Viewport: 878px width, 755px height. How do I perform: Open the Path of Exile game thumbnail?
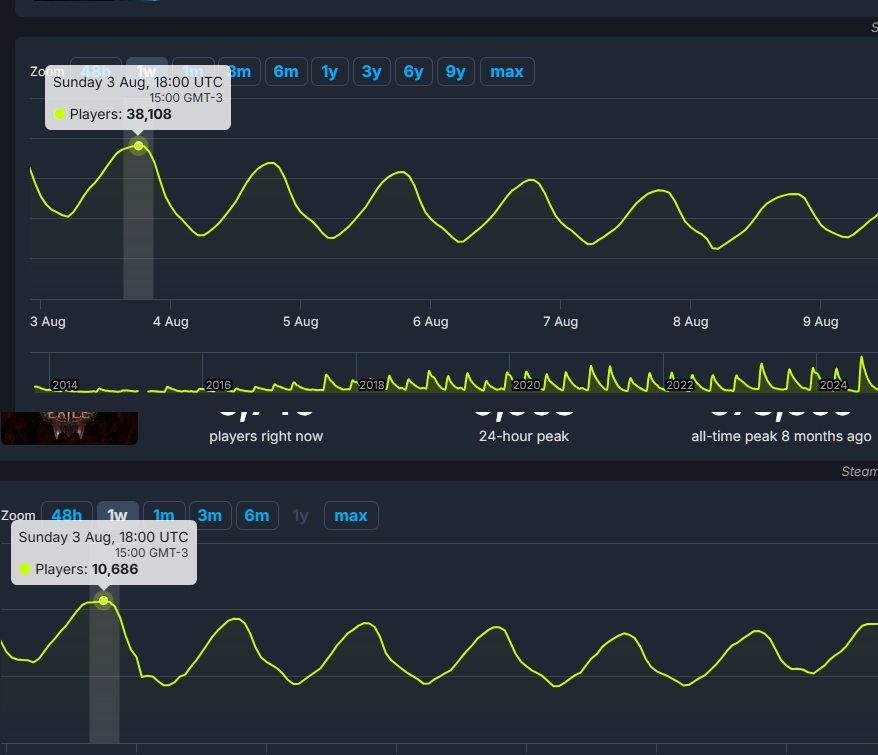pos(69,428)
